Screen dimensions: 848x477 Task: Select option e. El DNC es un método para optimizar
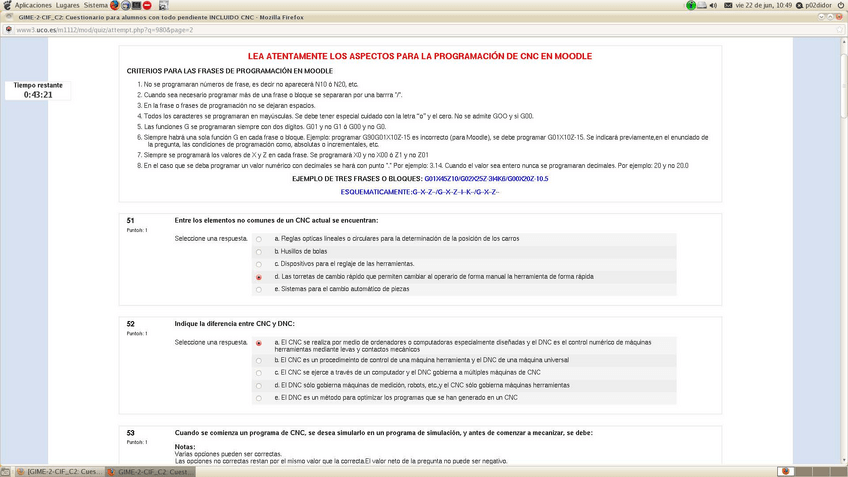point(259,397)
